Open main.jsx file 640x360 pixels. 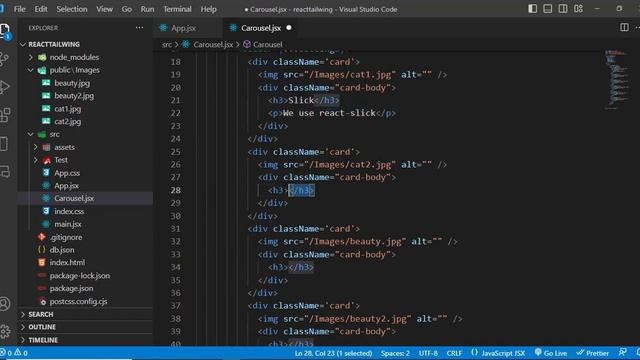point(68,224)
